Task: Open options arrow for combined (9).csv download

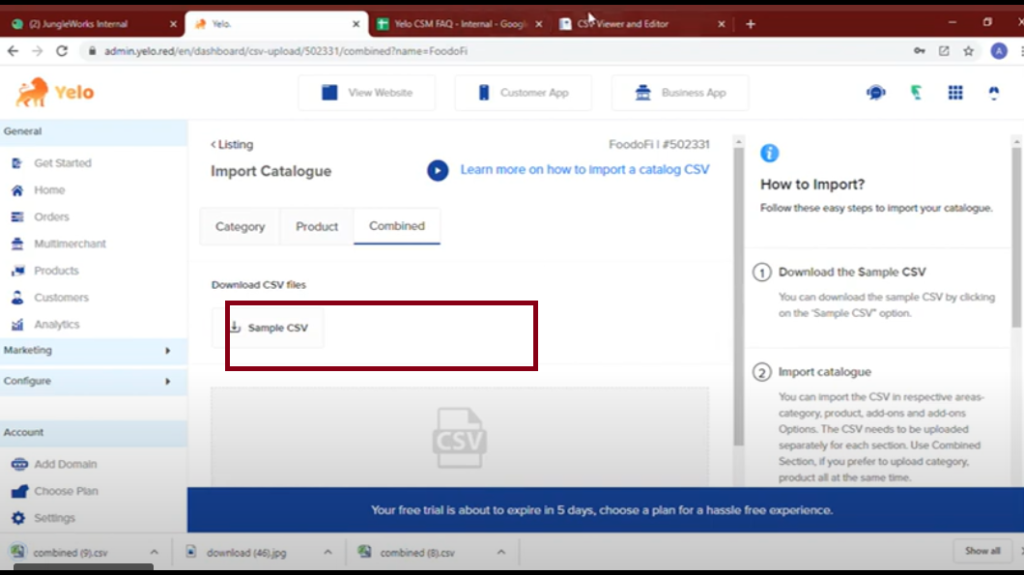Action: pyautogui.click(x=154, y=552)
